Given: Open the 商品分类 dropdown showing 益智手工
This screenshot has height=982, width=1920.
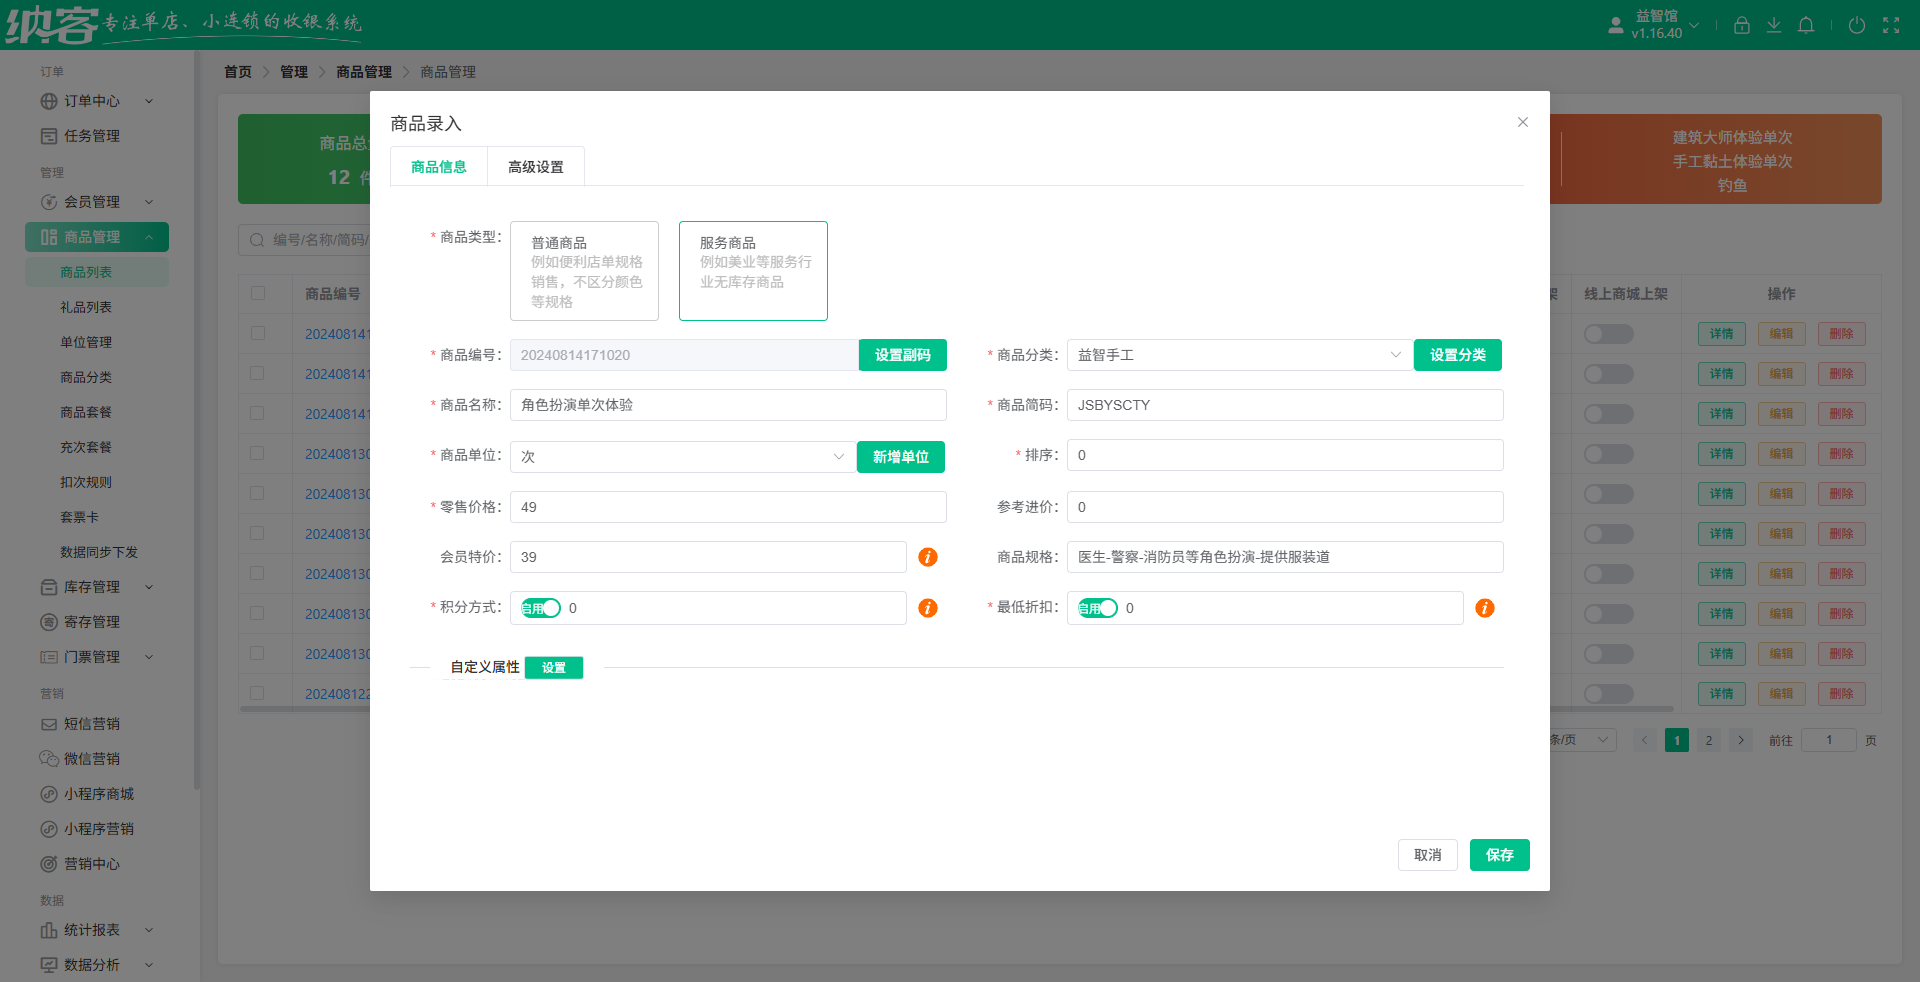Looking at the screenshot, I should 1240,355.
